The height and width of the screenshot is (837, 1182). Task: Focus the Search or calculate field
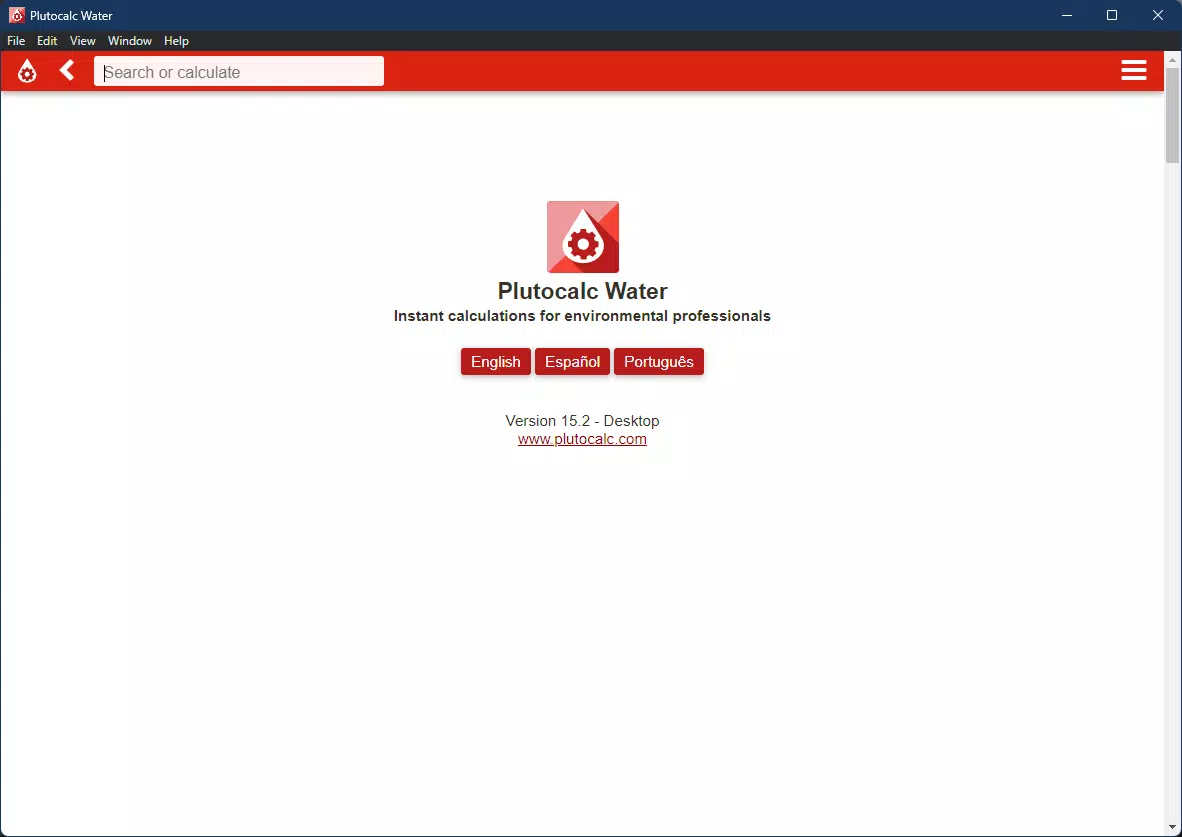point(239,72)
